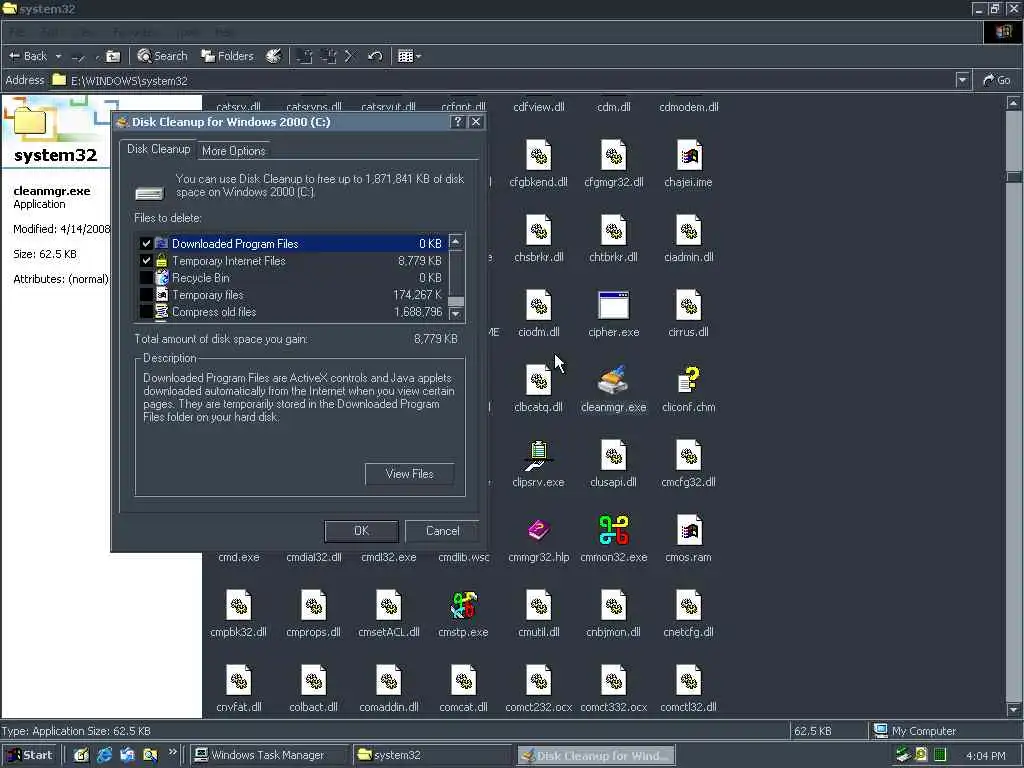
Task: Open the History toolbar icon
Action: pos(274,56)
